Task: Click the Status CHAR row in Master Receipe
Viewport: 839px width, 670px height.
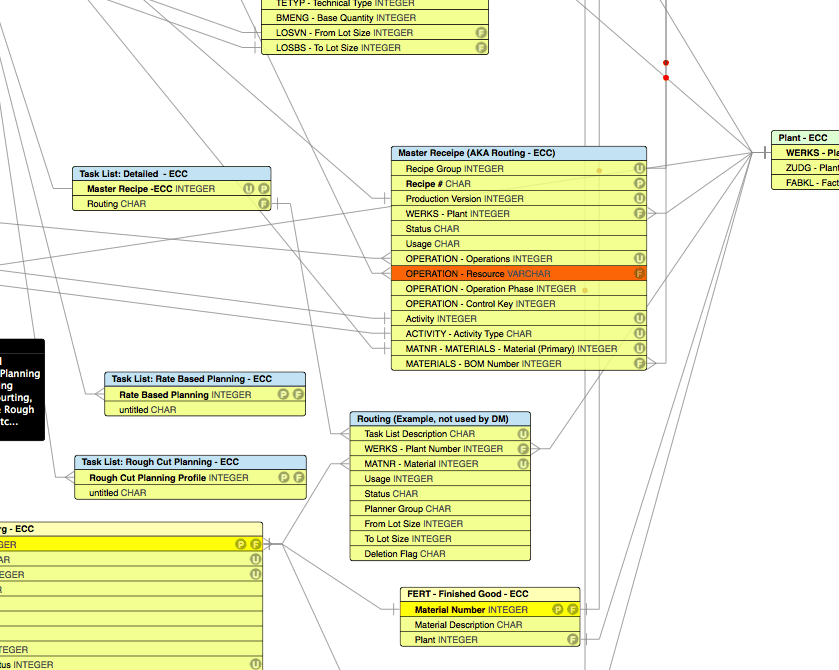Action: [x=519, y=229]
